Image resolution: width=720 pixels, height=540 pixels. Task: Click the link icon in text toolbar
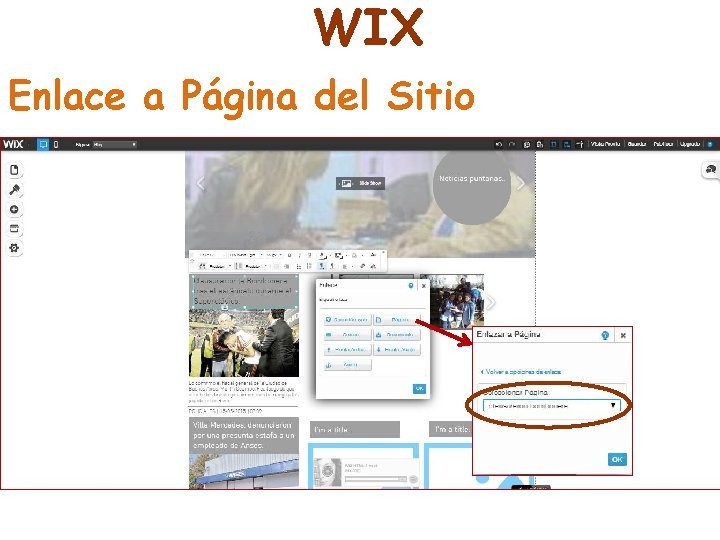click(x=363, y=266)
